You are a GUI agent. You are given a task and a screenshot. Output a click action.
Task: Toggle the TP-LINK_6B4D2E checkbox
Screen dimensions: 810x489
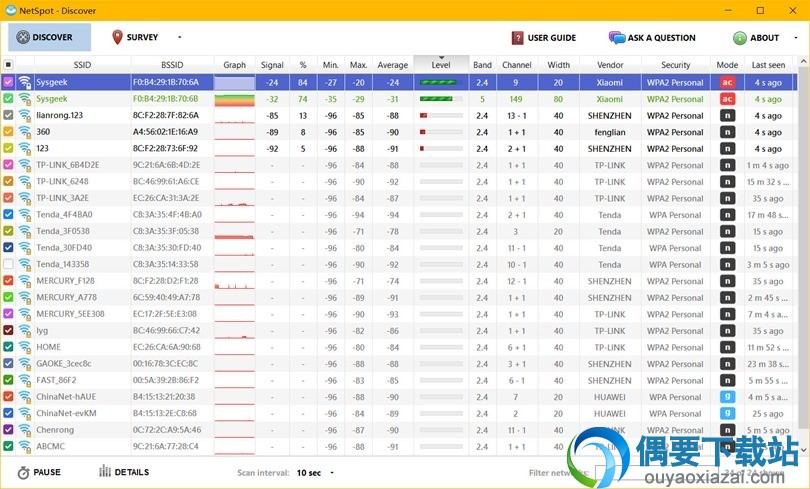coord(8,165)
